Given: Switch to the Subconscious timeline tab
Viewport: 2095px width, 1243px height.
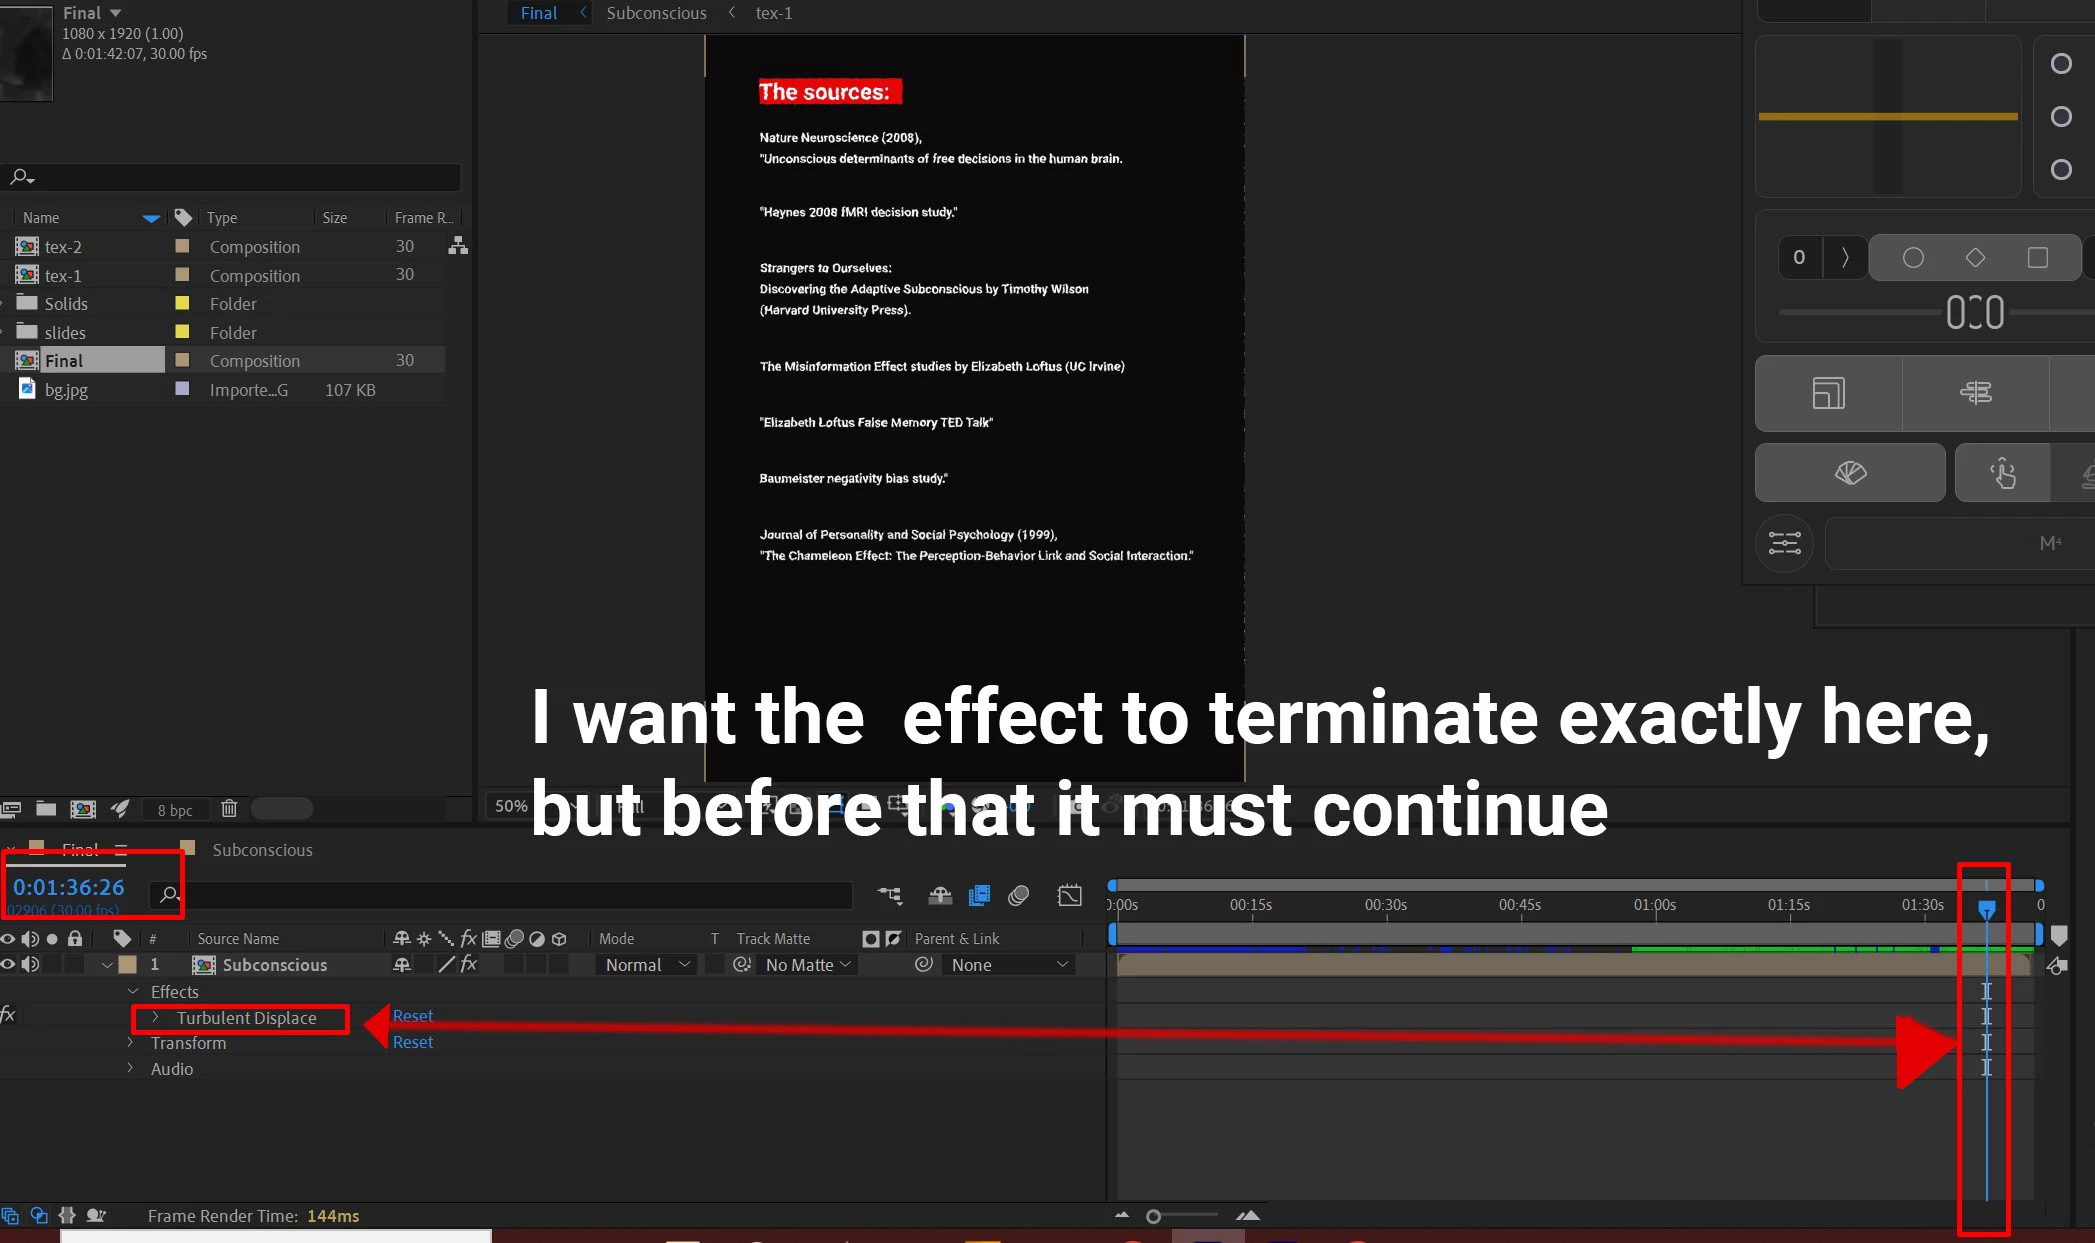Looking at the screenshot, I should pos(262,850).
